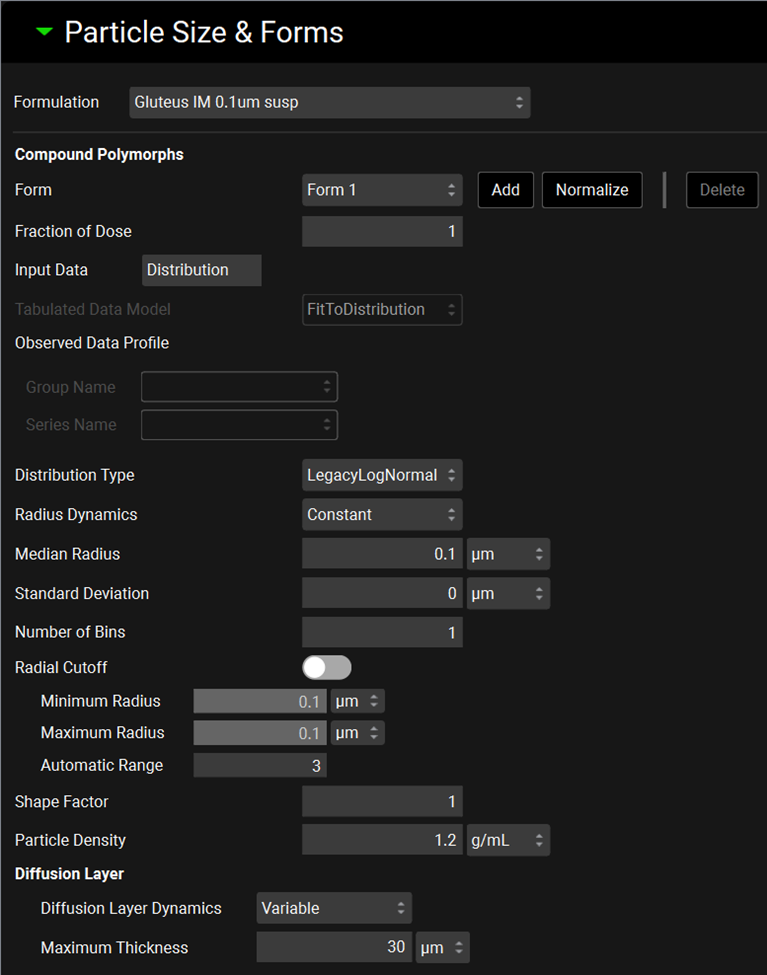The height and width of the screenshot is (975, 767).
Task: Open the Diffusion Layer Dynamics dropdown
Action: (x=334, y=908)
